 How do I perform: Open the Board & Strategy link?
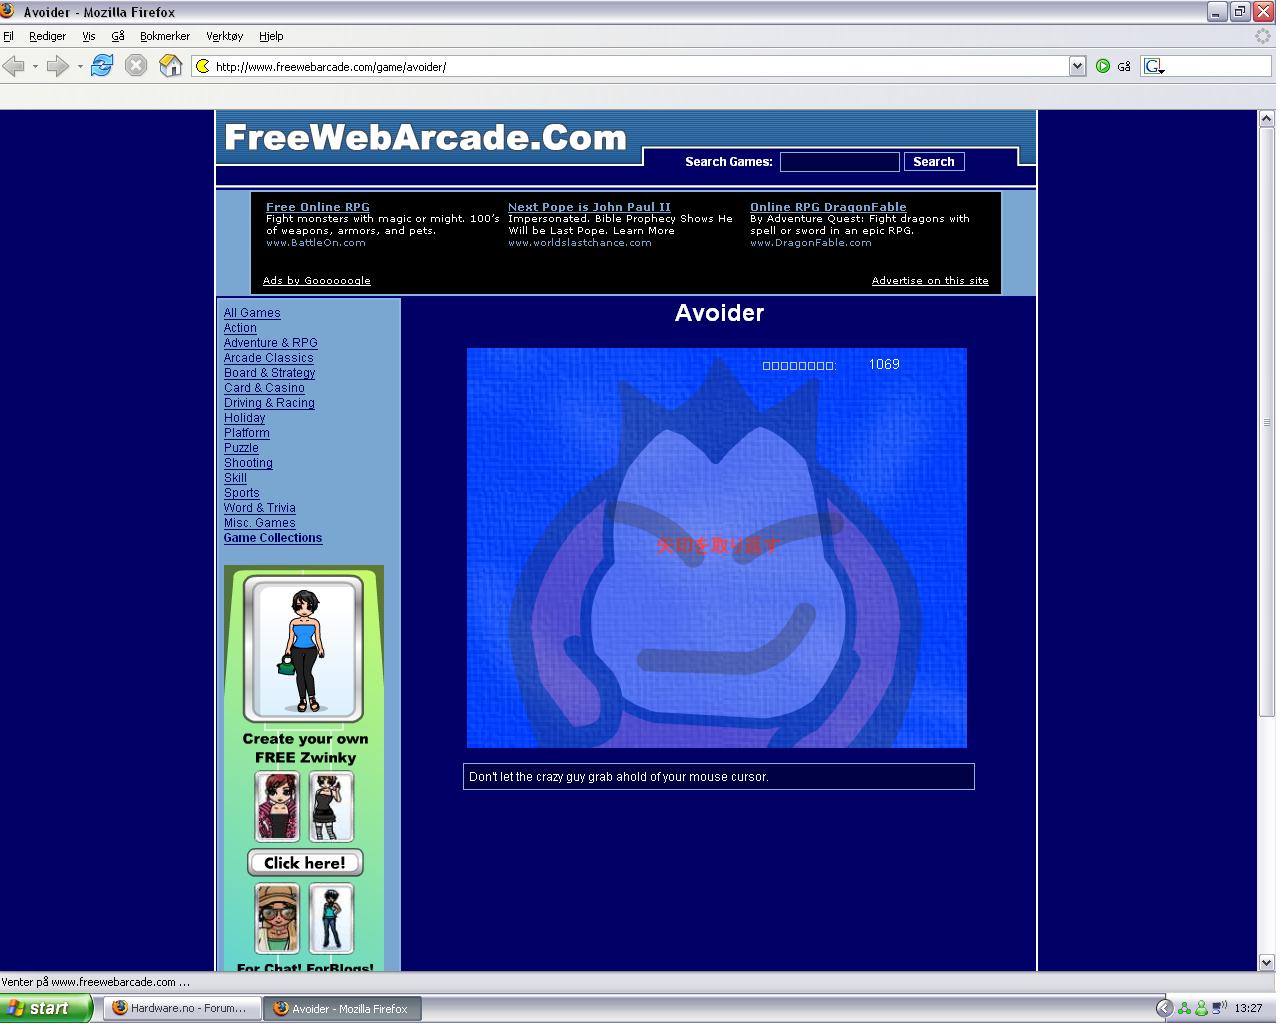pyautogui.click(x=270, y=373)
